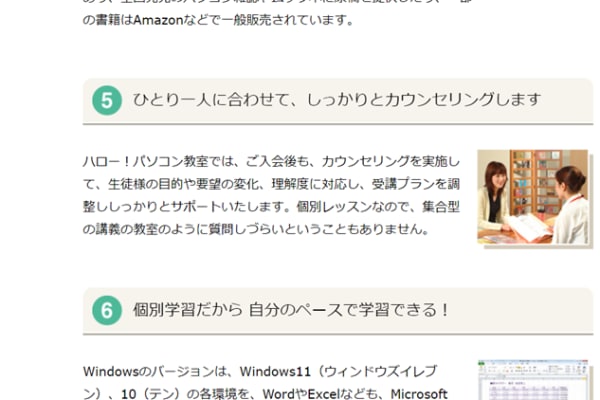Click line starting 'ハロー！パソコン教室では、ご入会後も'
The height and width of the screenshot is (400, 600).
tap(271, 162)
